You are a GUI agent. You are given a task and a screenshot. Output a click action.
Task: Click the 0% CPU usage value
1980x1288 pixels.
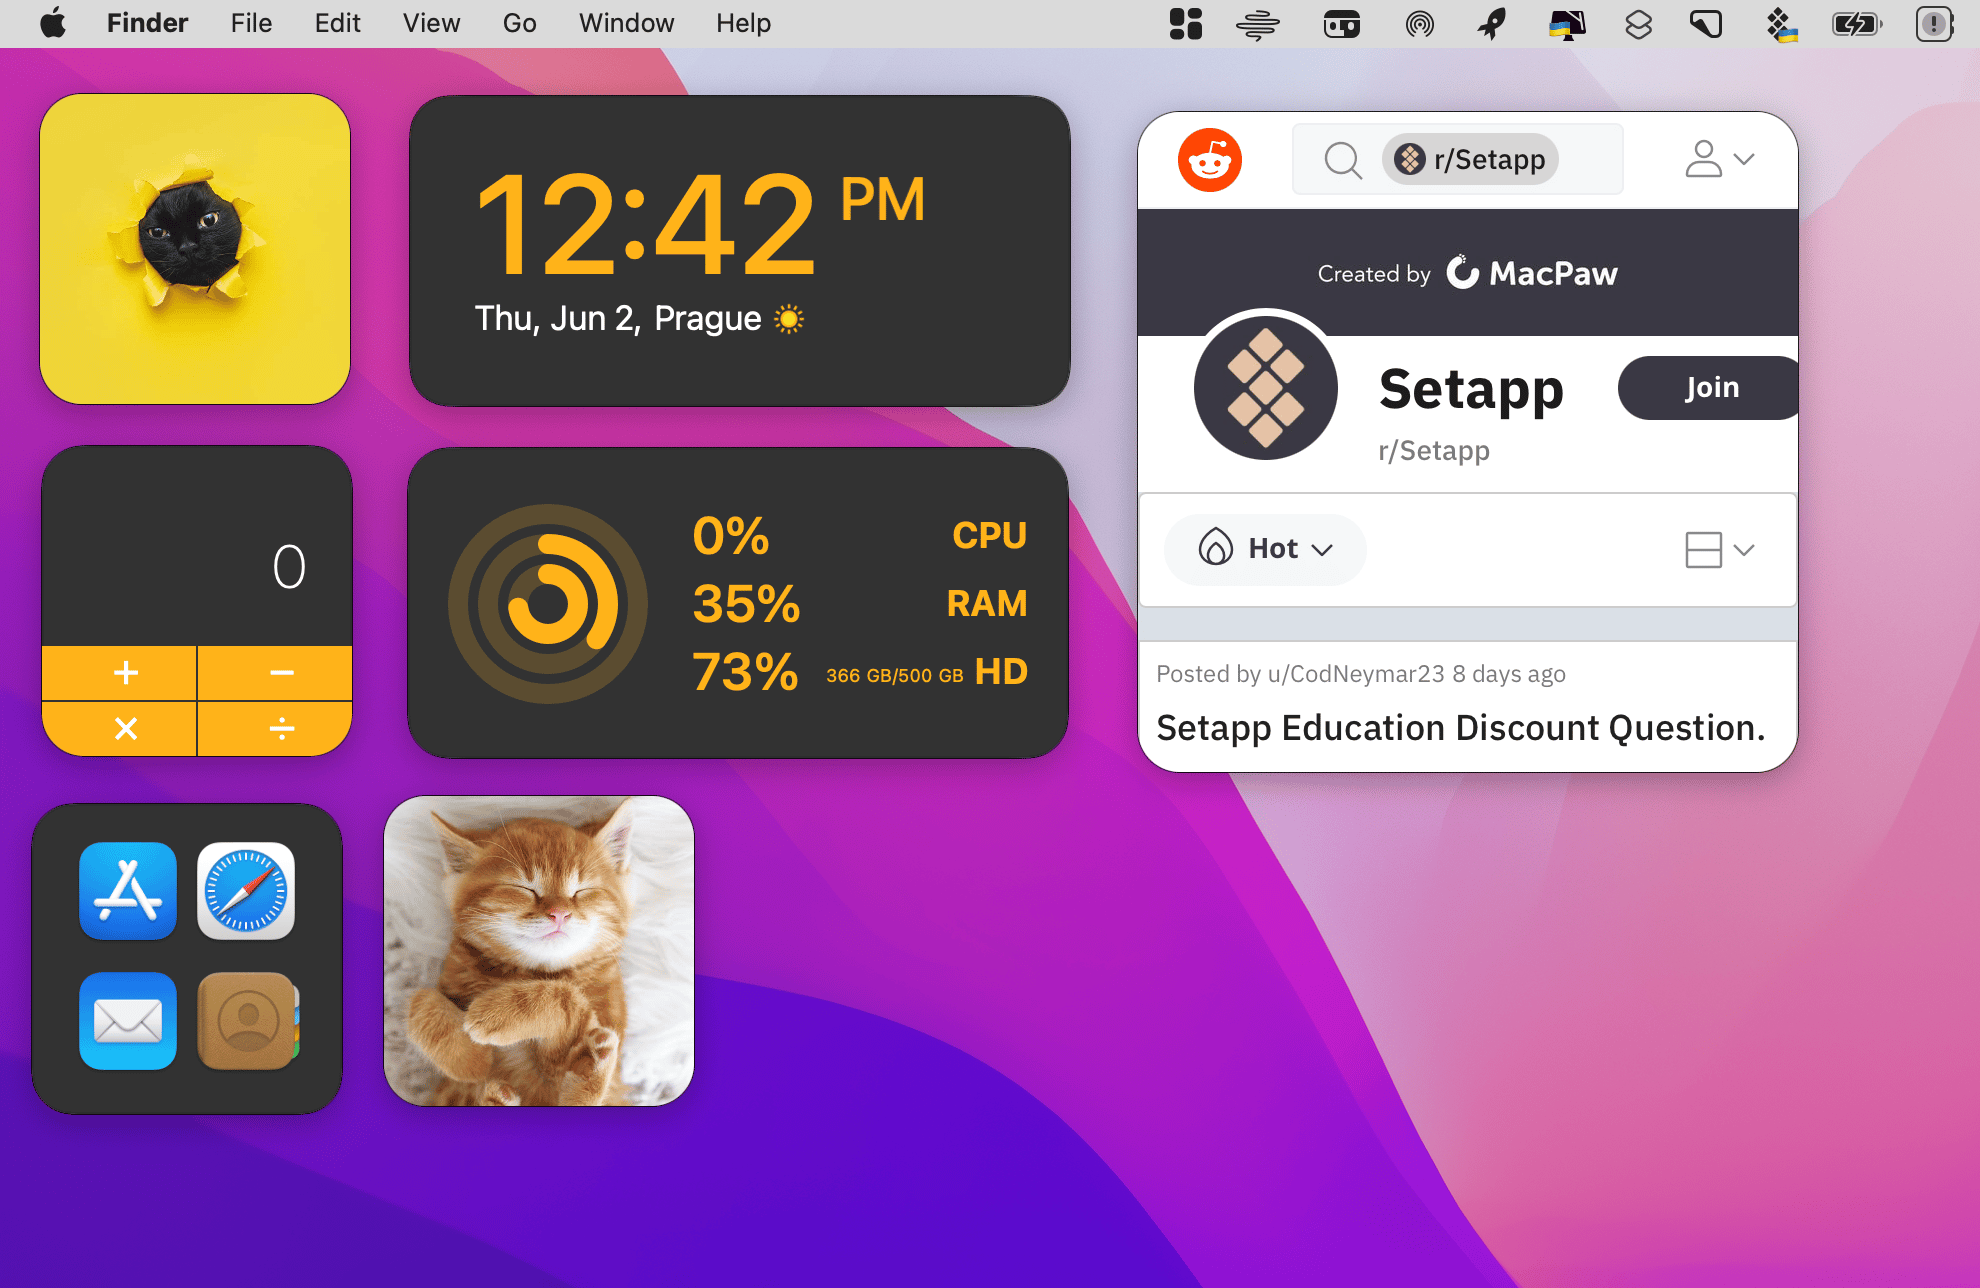(x=731, y=536)
